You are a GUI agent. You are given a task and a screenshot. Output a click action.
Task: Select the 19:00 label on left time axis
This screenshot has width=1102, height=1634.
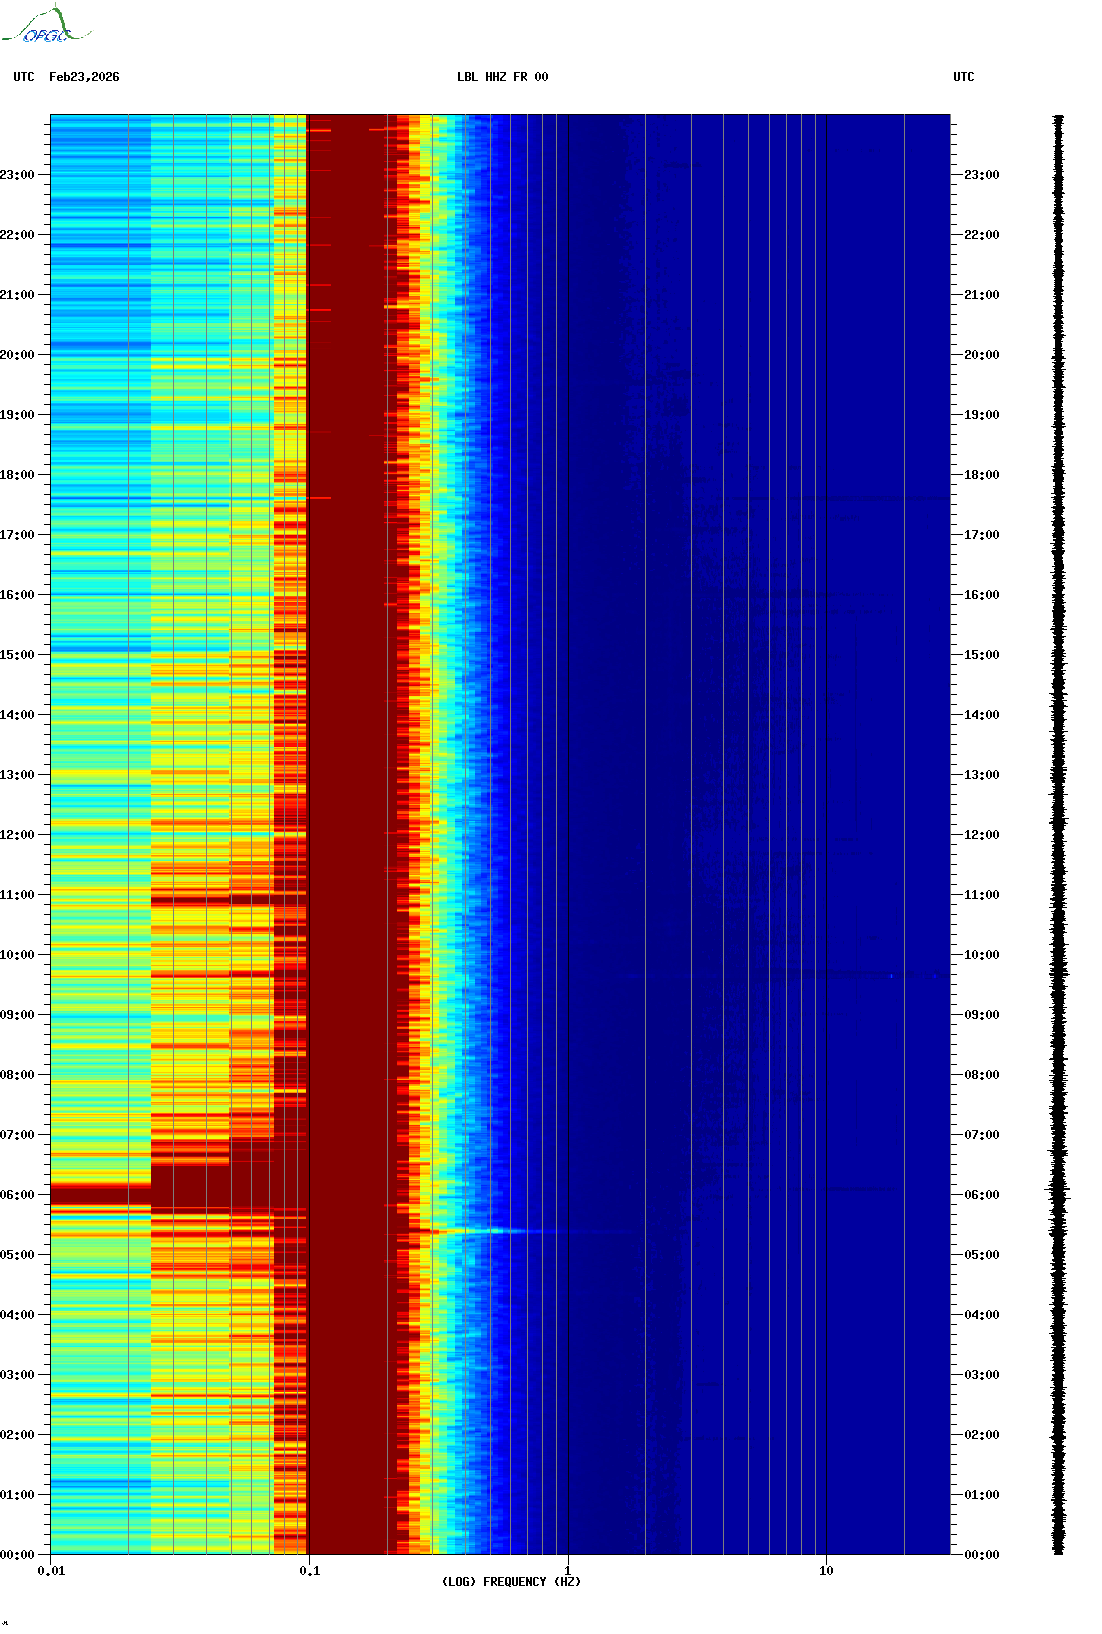pyautogui.click(x=17, y=415)
